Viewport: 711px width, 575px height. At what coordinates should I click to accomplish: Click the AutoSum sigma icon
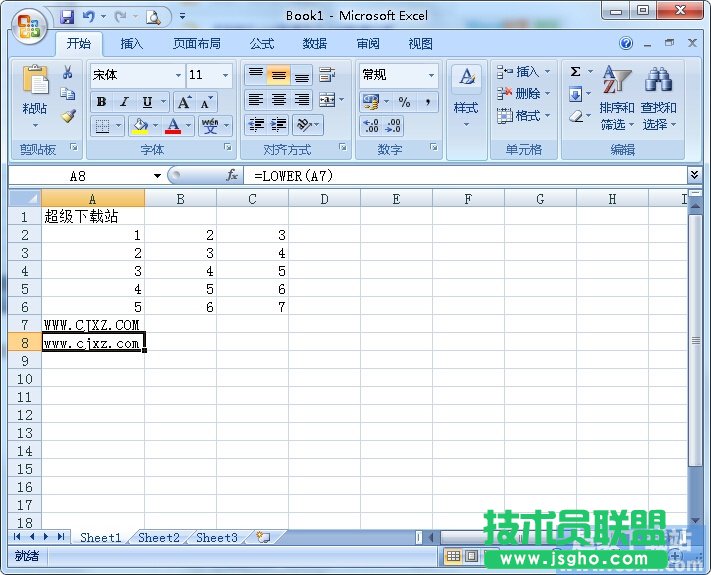[576, 72]
